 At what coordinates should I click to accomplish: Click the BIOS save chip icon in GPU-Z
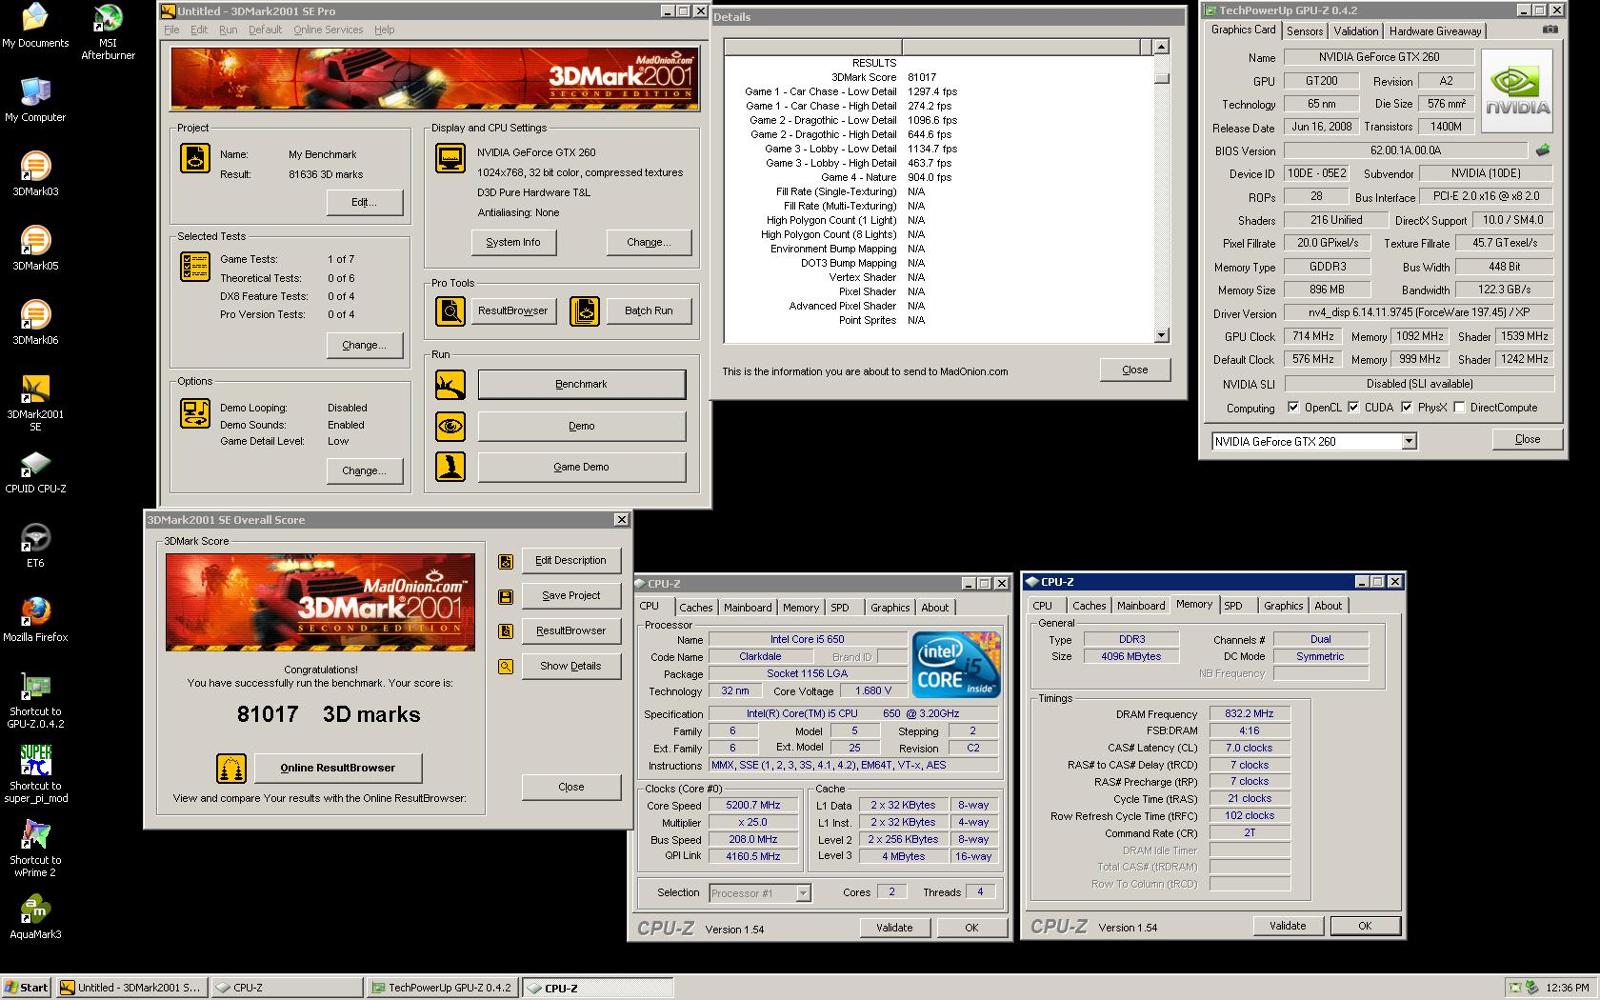pyautogui.click(x=1543, y=150)
